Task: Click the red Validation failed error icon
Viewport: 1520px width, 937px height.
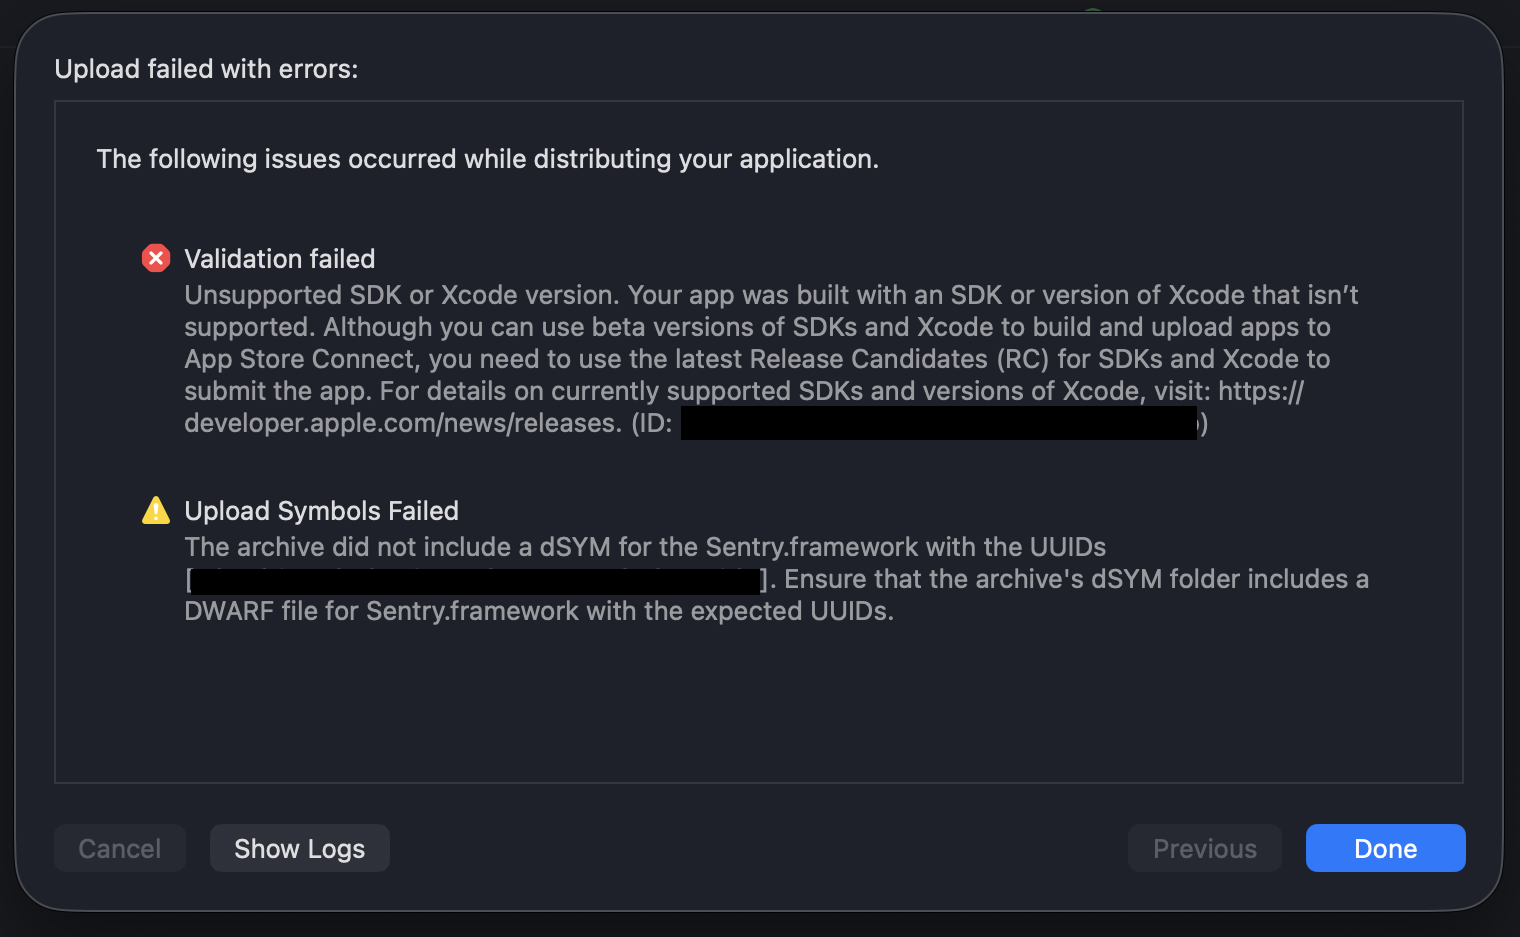Action: coord(156,259)
